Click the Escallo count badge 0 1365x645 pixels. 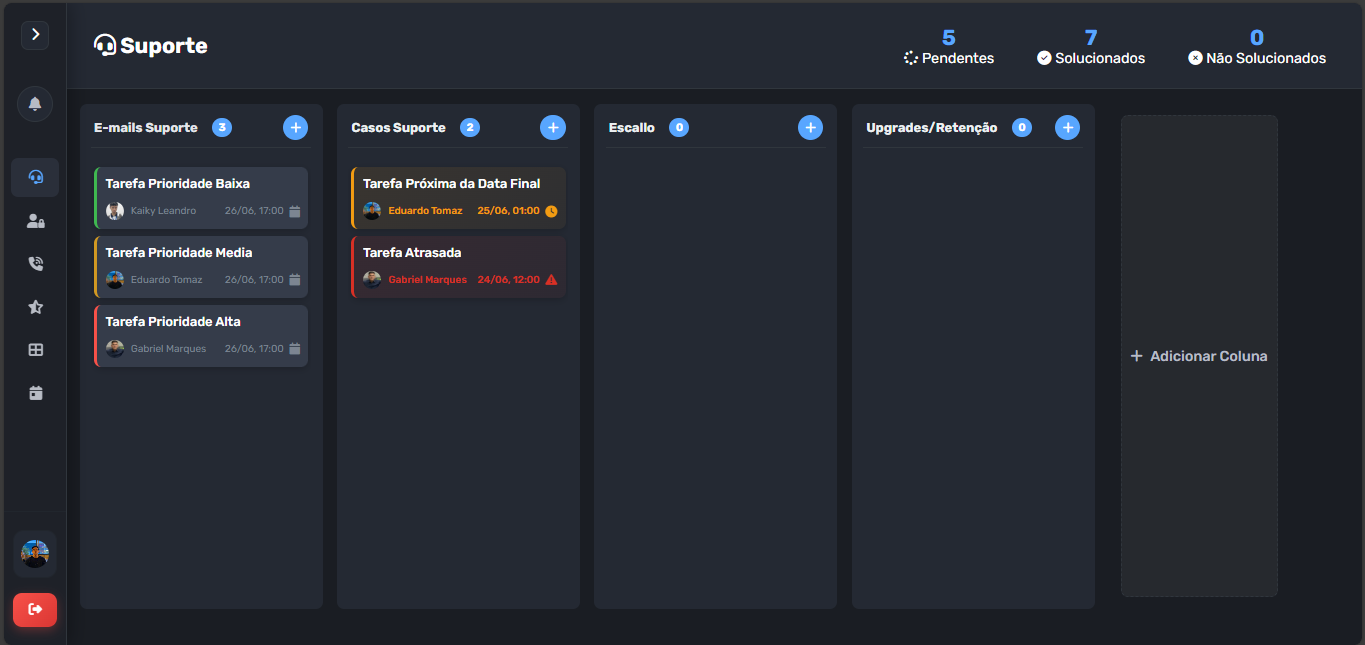tap(679, 127)
